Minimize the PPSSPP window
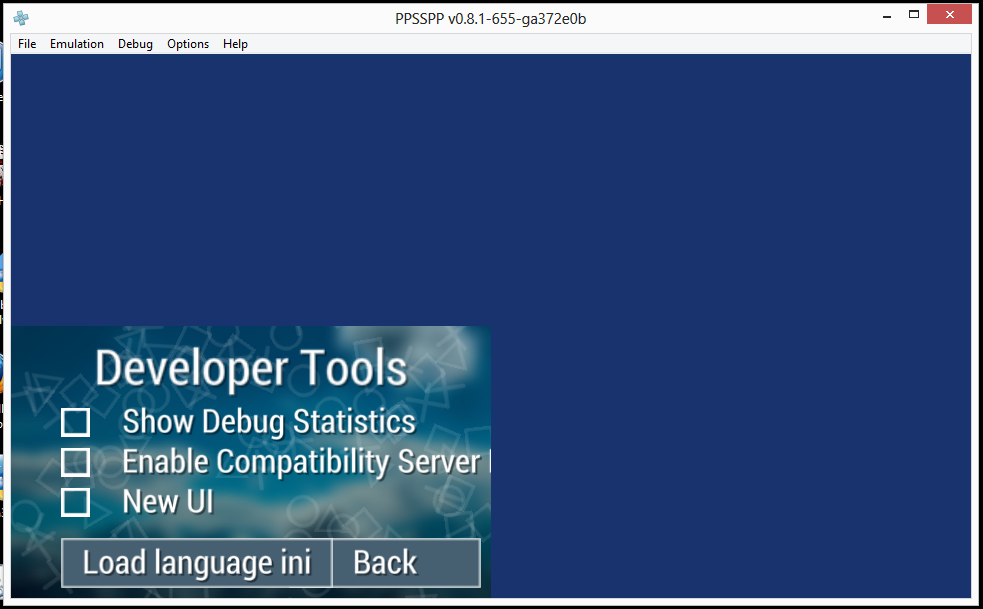The width and height of the screenshot is (983, 609). tap(886, 15)
